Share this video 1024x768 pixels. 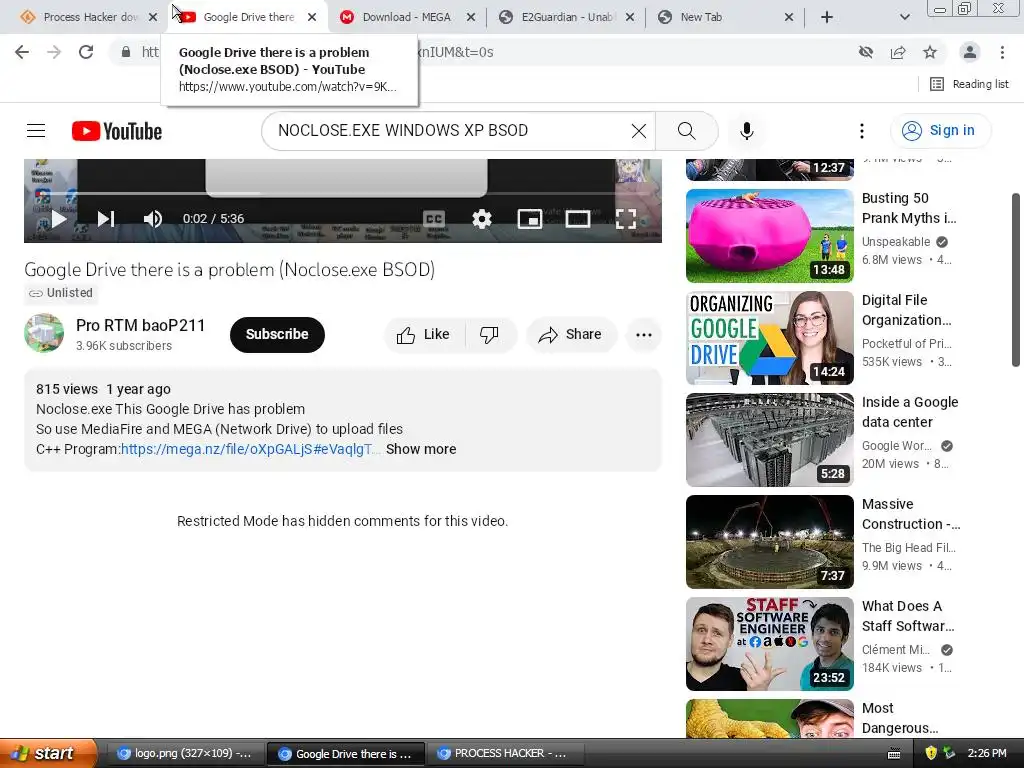[x=570, y=334]
